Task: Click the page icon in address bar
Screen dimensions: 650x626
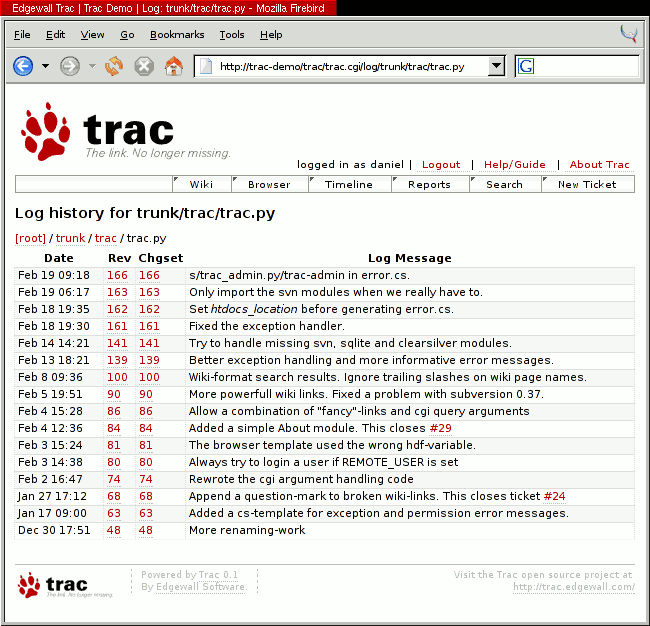Action: click(x=206, y=66)
